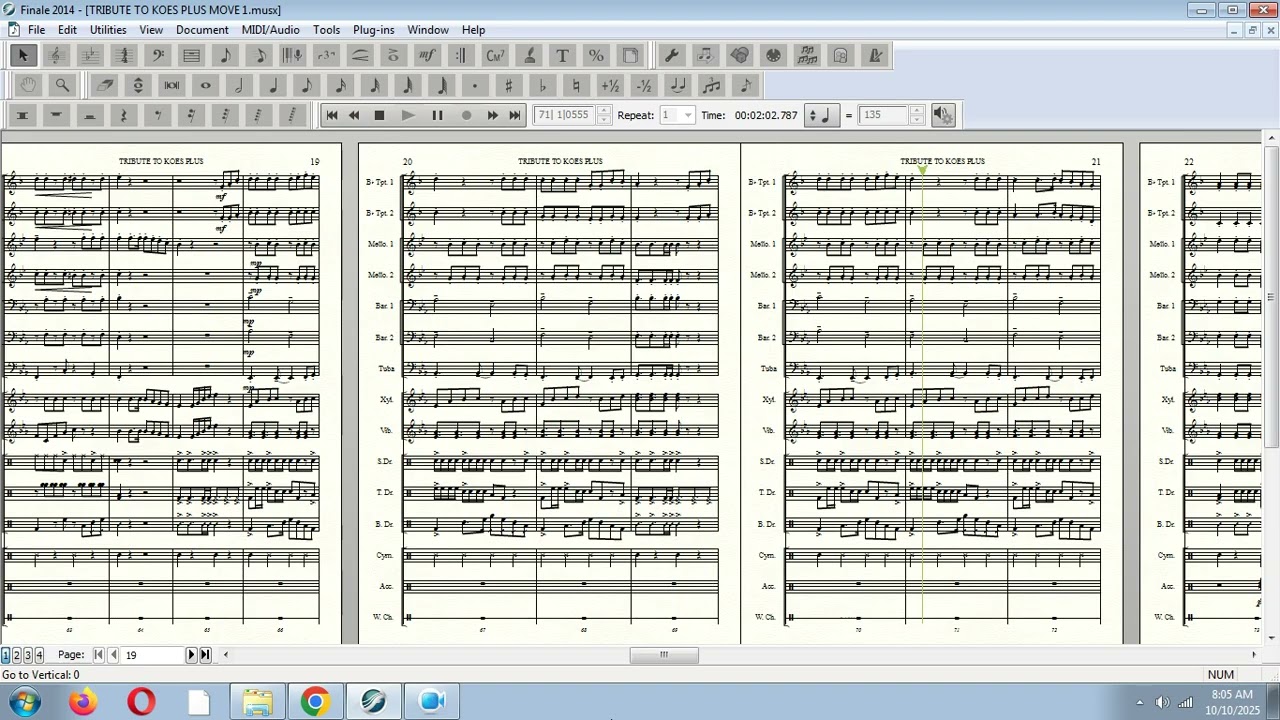Open the Repeat dropdown
The image size is (1280, 720).
[x=687, y=115]
